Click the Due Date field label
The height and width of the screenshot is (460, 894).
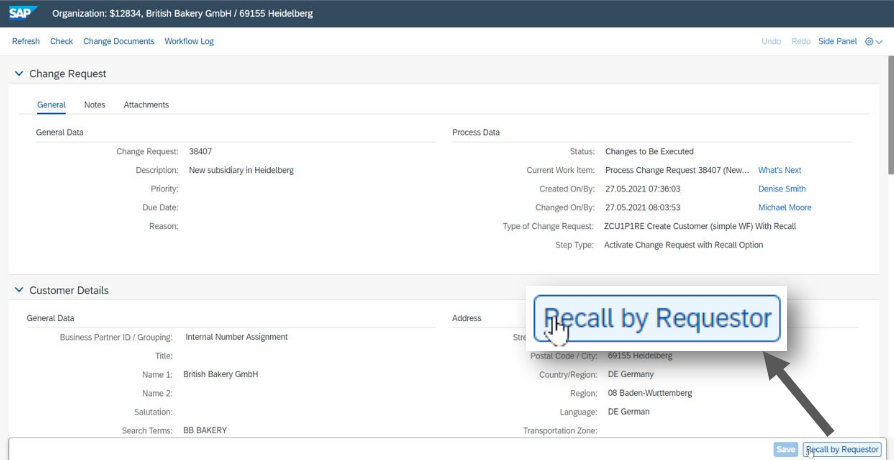160,207
